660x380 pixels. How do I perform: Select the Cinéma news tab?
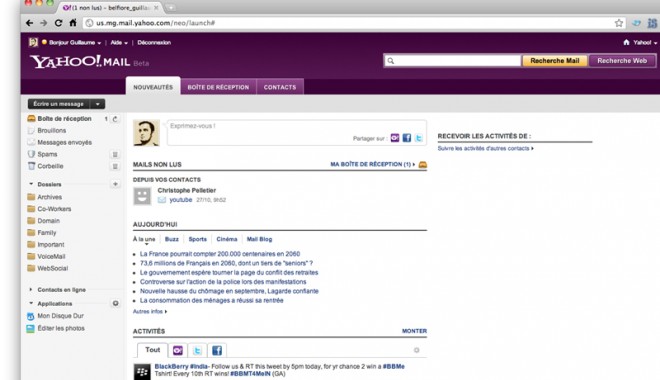click(227, 239)
